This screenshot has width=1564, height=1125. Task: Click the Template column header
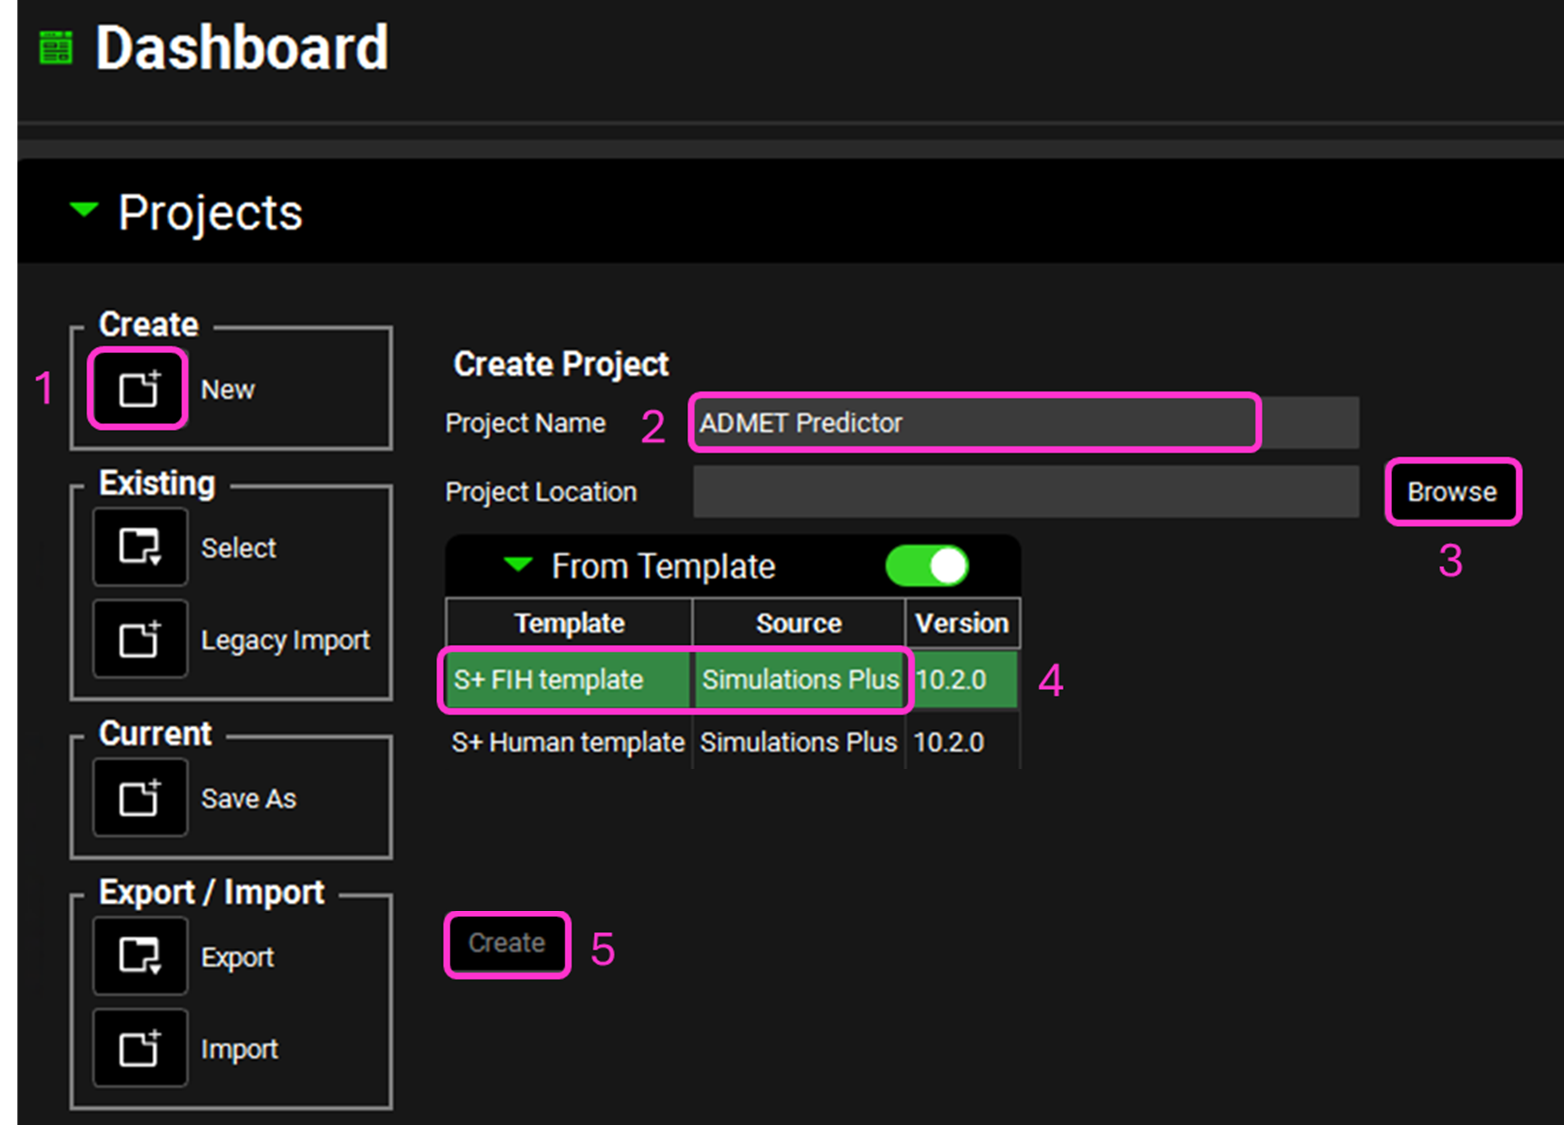coord(569,623)
